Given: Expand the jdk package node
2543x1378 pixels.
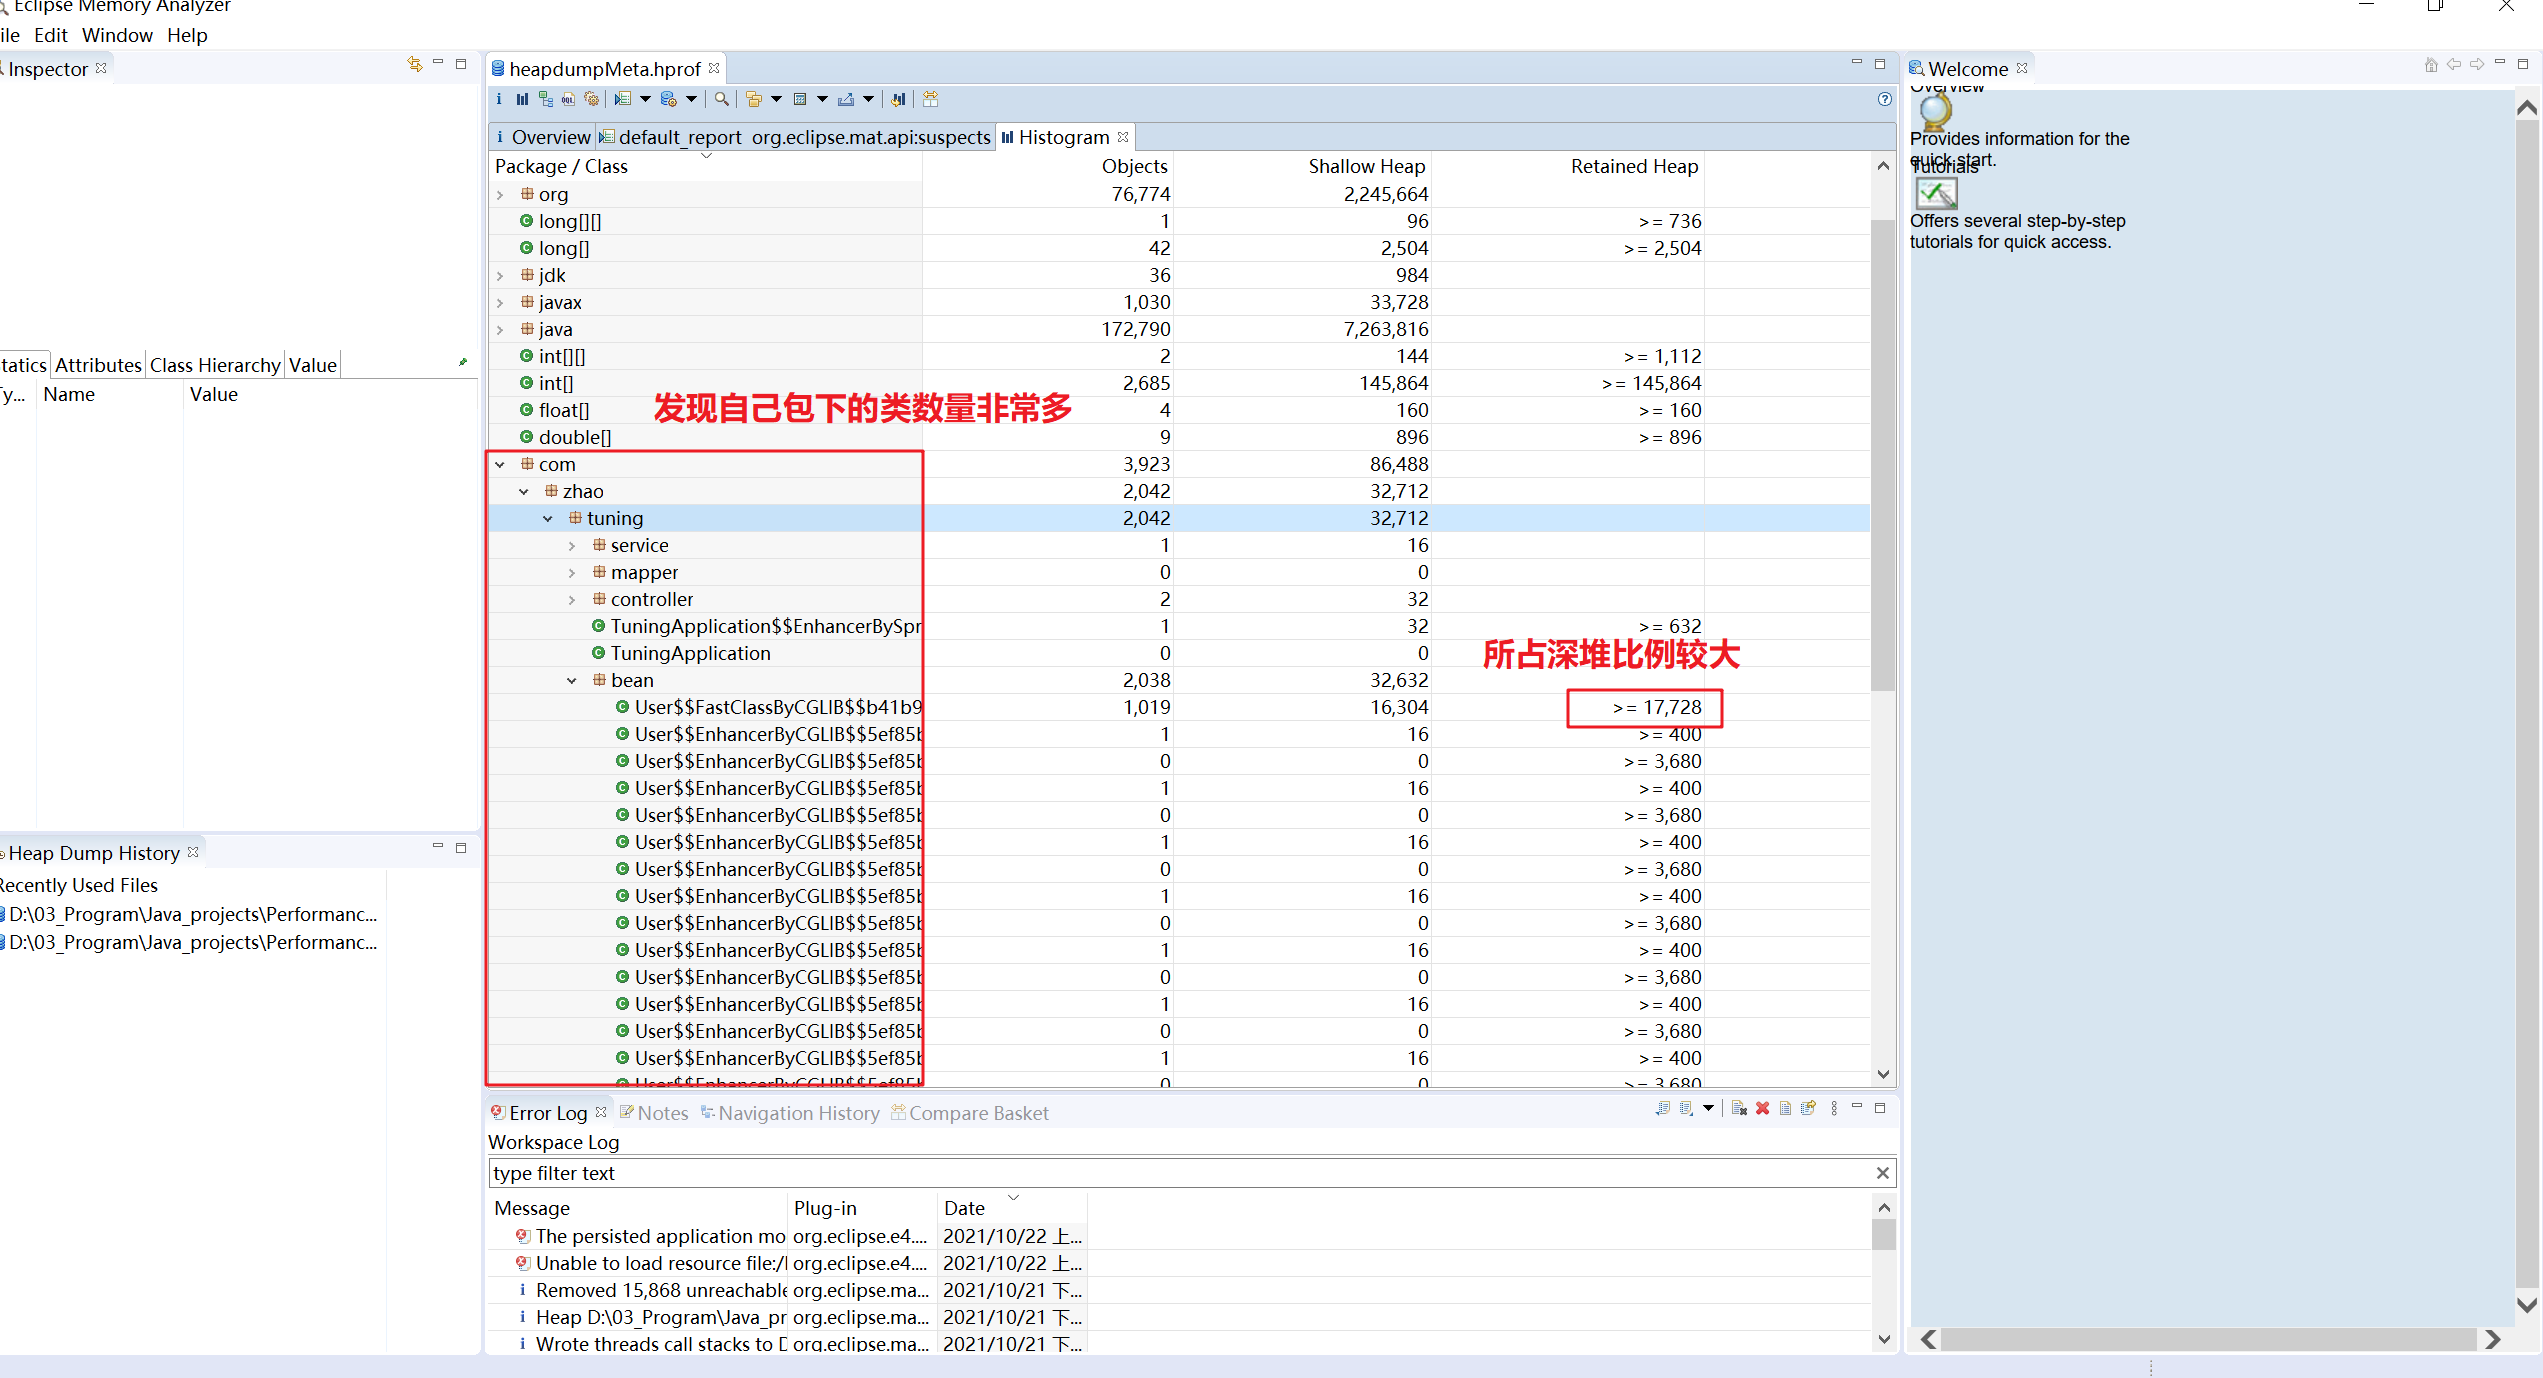Looking at the screenshot, I should 500,276.
